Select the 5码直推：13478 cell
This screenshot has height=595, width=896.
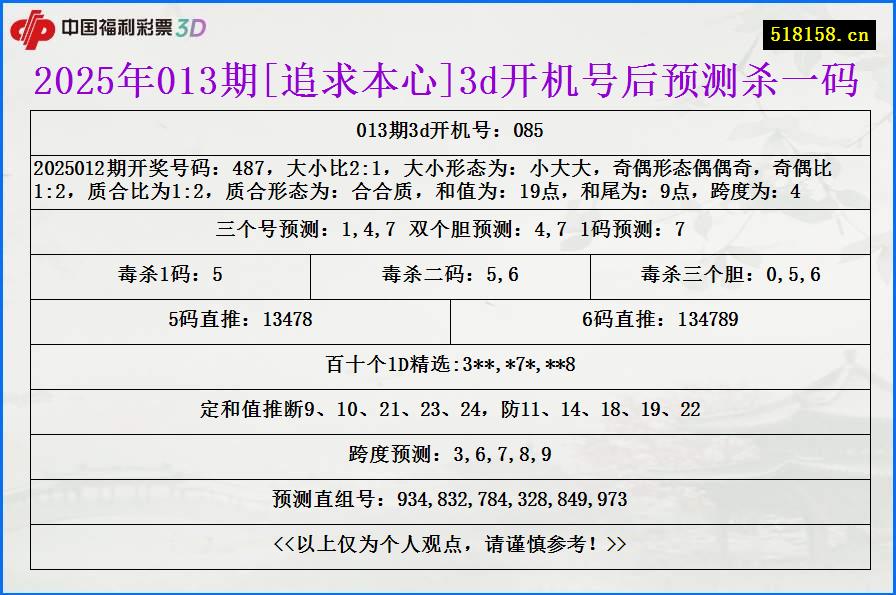point(240,321)
